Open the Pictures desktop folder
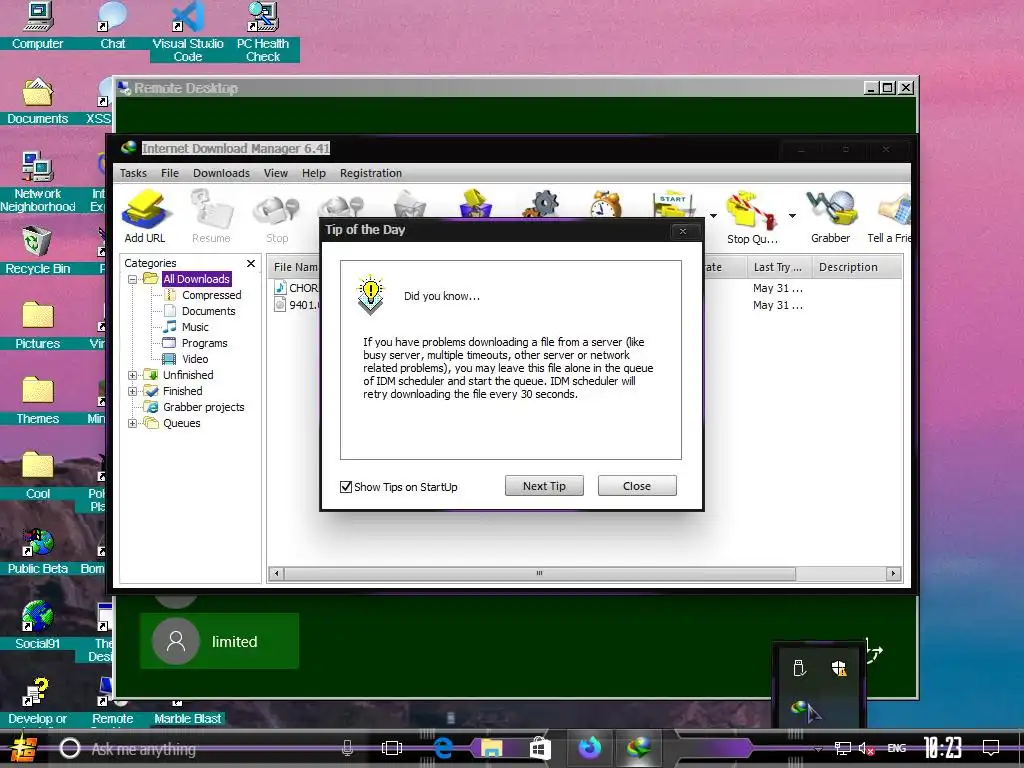Screen dimensions: 1024x768 38,316
